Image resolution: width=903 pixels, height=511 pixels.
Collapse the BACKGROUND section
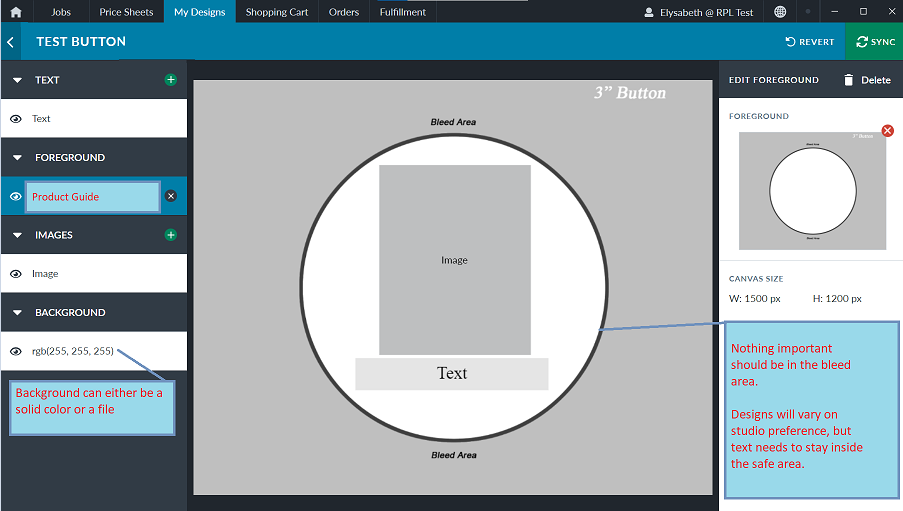pyautogui.click(x=18, y=313)
